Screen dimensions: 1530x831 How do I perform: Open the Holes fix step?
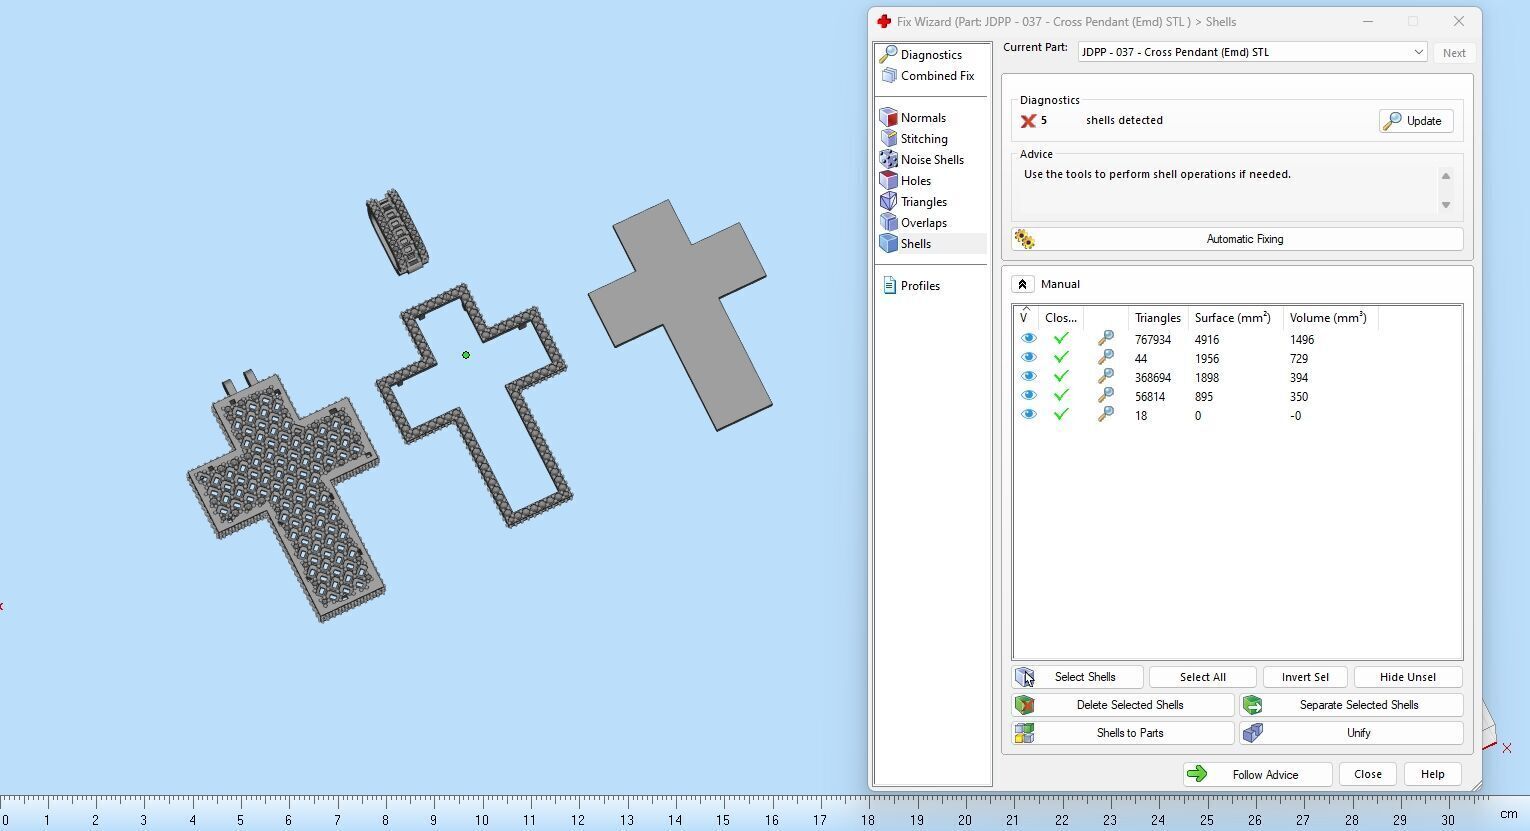[916, 181]
